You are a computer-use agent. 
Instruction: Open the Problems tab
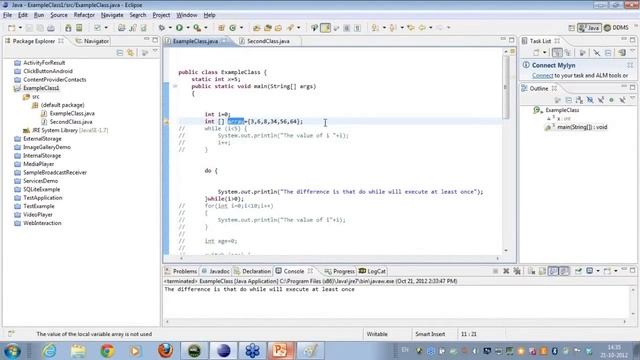[x=181, y=271]
